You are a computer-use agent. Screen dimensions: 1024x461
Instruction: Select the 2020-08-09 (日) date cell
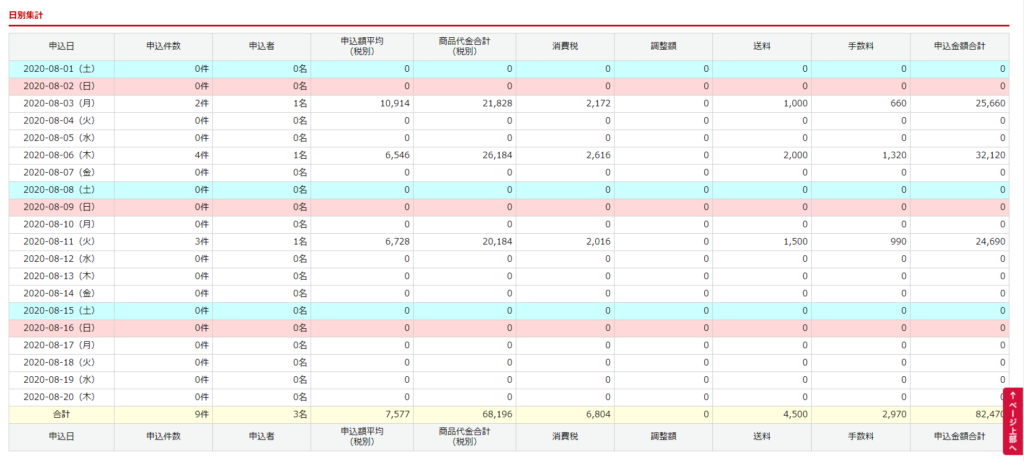click(x=61, y=207)
